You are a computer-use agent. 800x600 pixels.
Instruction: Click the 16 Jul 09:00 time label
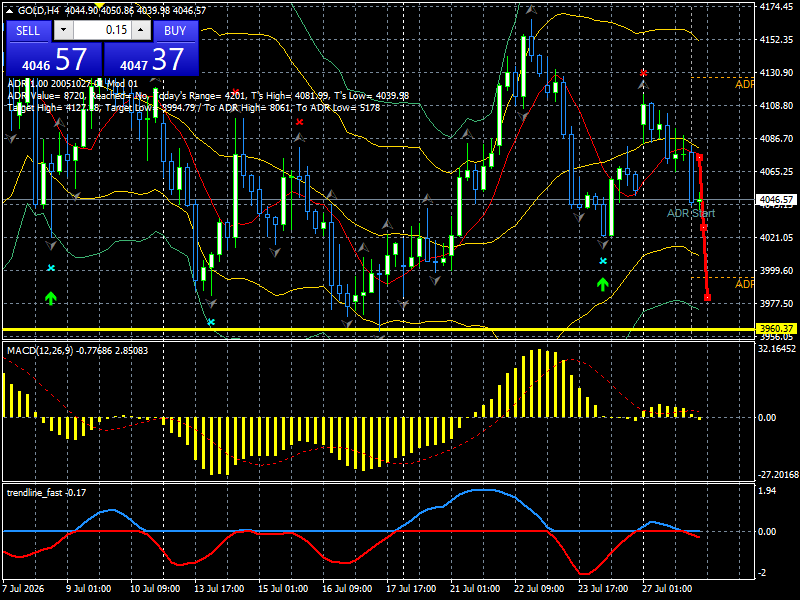[x=347, y=588]
